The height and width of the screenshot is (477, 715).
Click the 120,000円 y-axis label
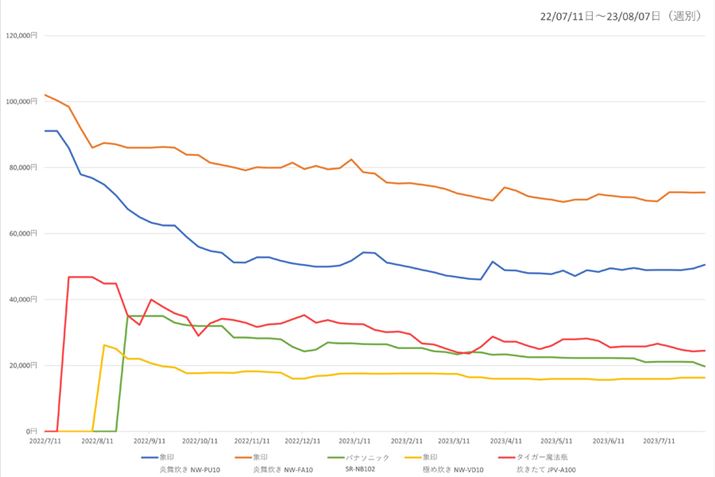(x=21, y=35)
